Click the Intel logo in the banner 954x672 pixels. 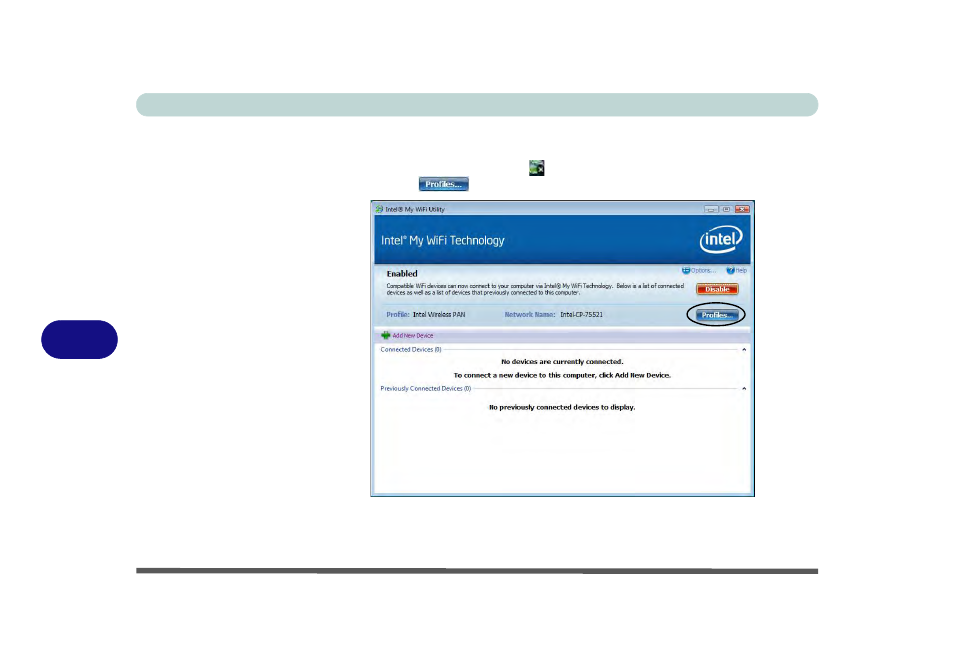click(x=721, y=240)
